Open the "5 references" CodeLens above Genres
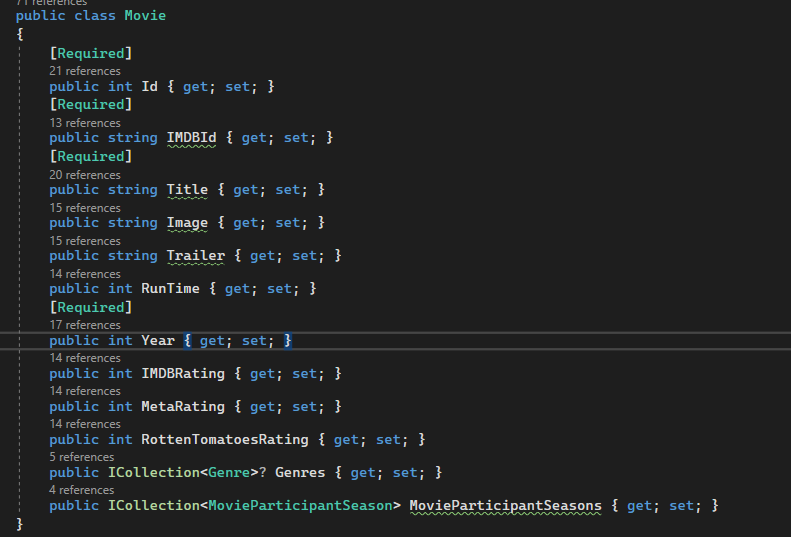The height and width of the screenshot is (537, 791). (82, 457)
